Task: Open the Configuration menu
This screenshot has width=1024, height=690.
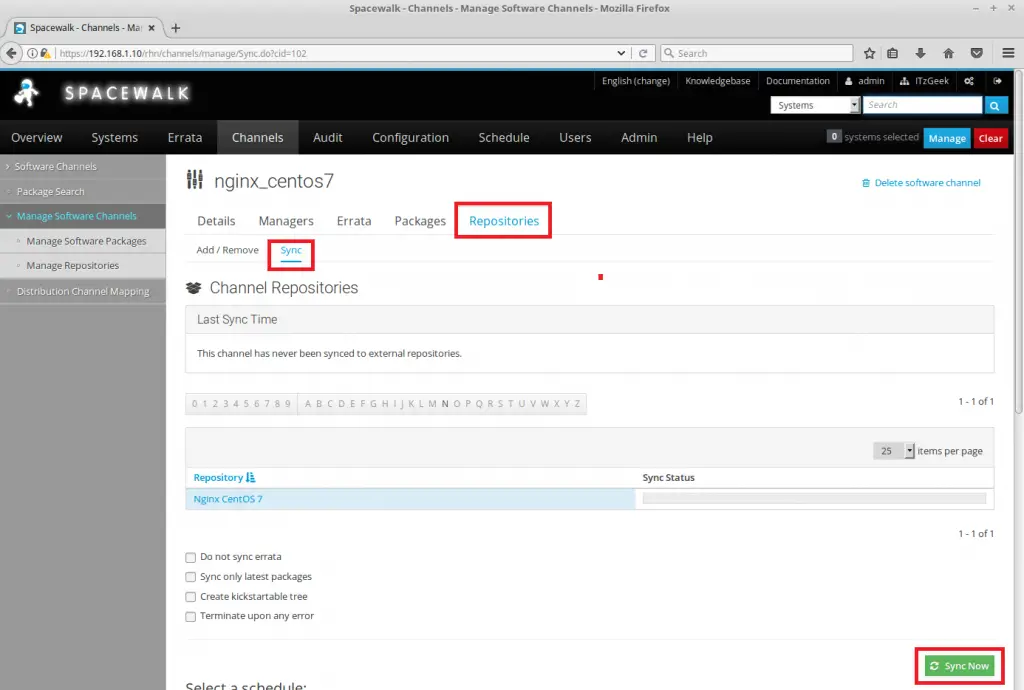Action: pos(410,138)
